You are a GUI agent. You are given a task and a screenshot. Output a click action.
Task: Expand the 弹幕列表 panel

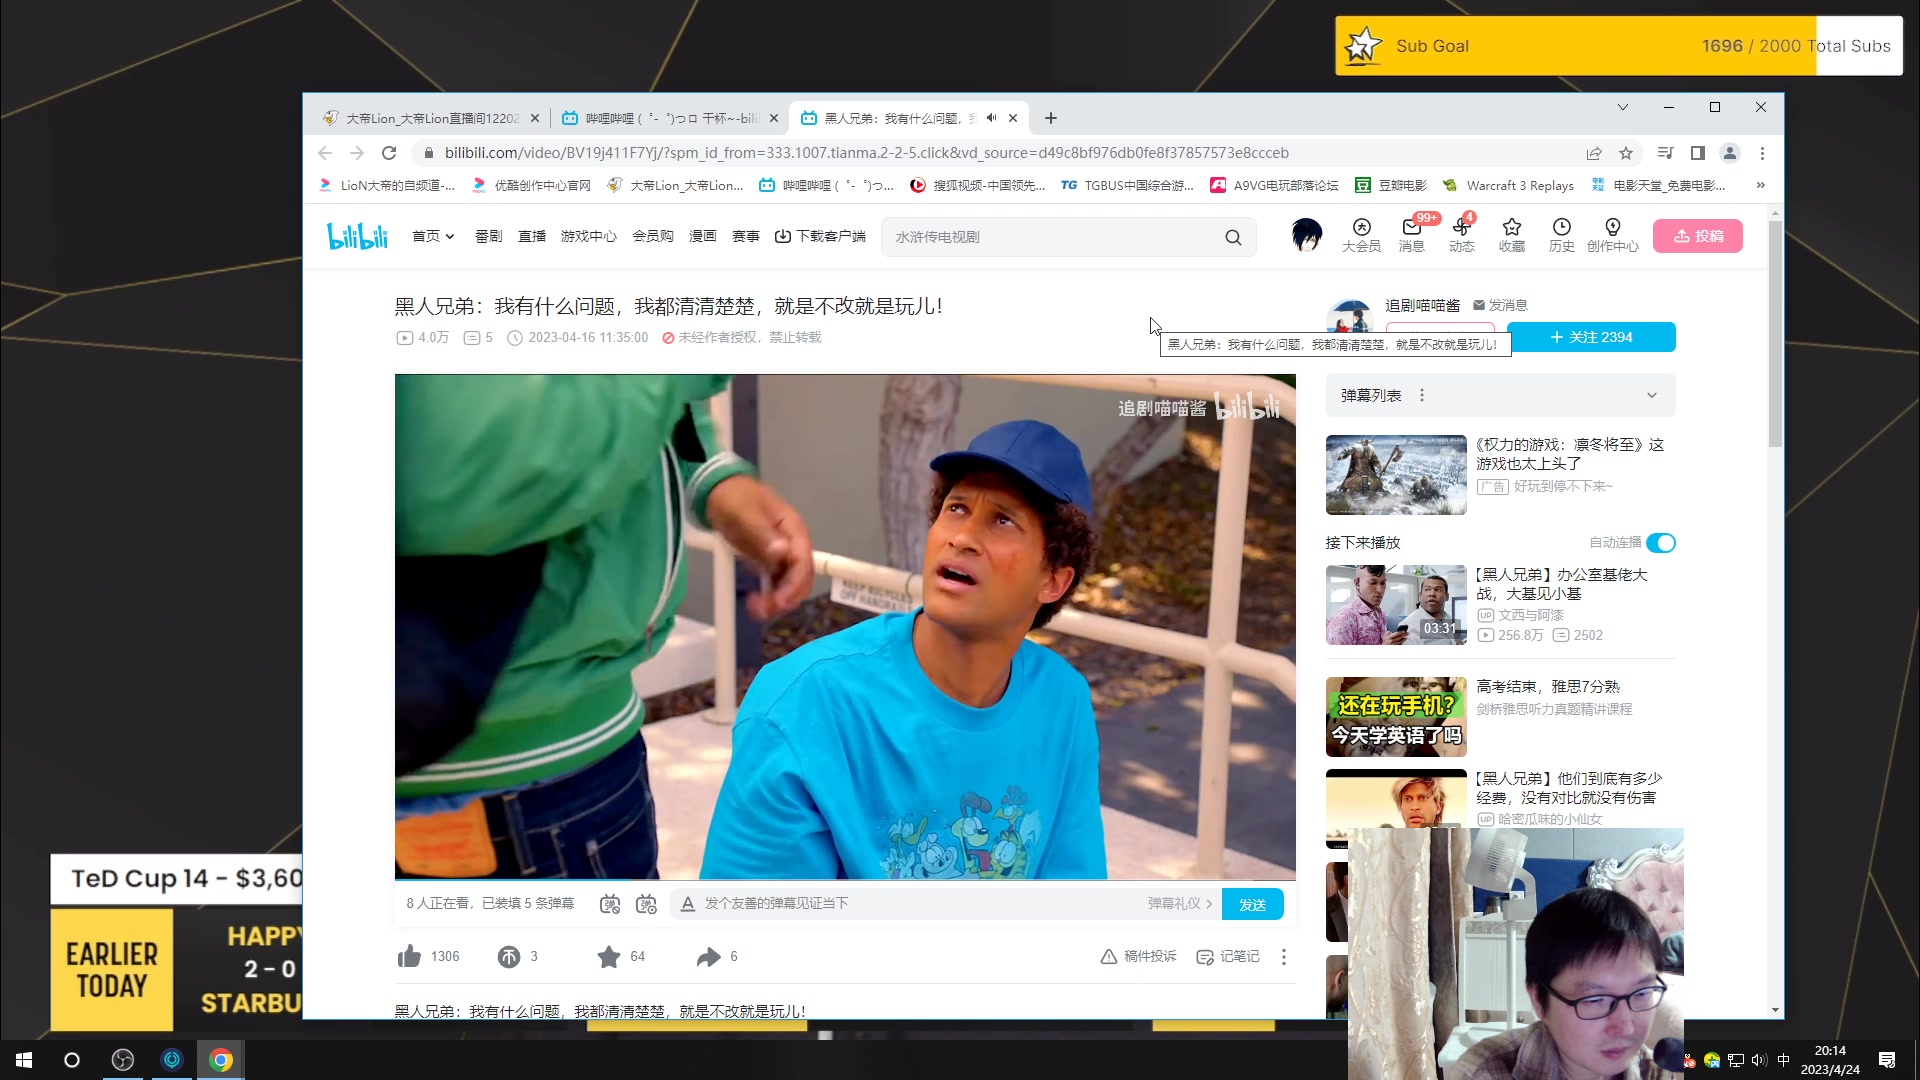click(x=1651, y=396)
